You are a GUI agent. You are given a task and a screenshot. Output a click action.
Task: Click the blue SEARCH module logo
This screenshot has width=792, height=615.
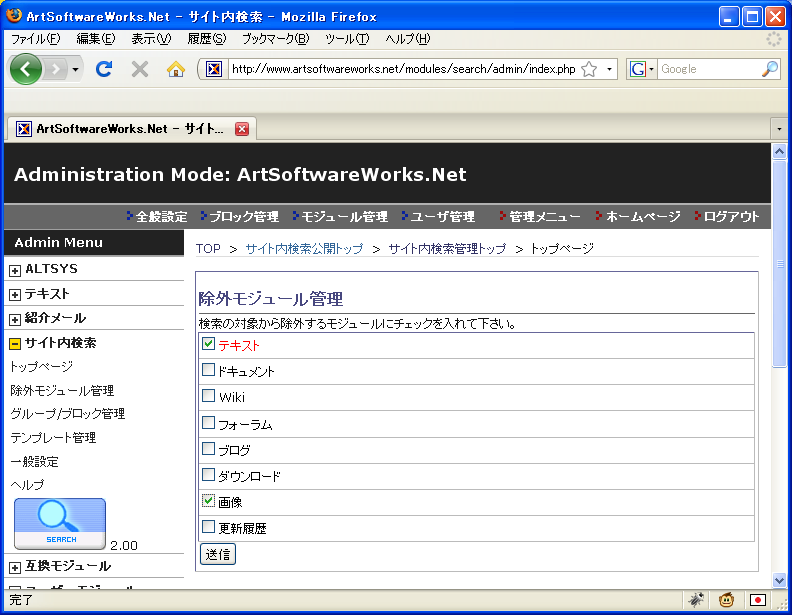click(59, 524)
